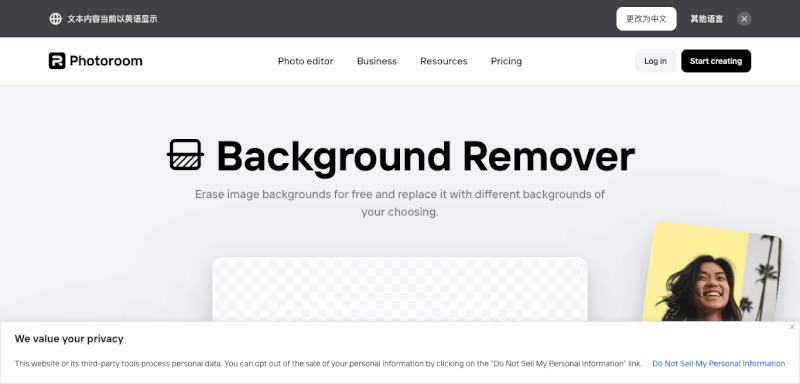Click the Background Remover heading icon
The image size is (800, 384).
(185, 155)
